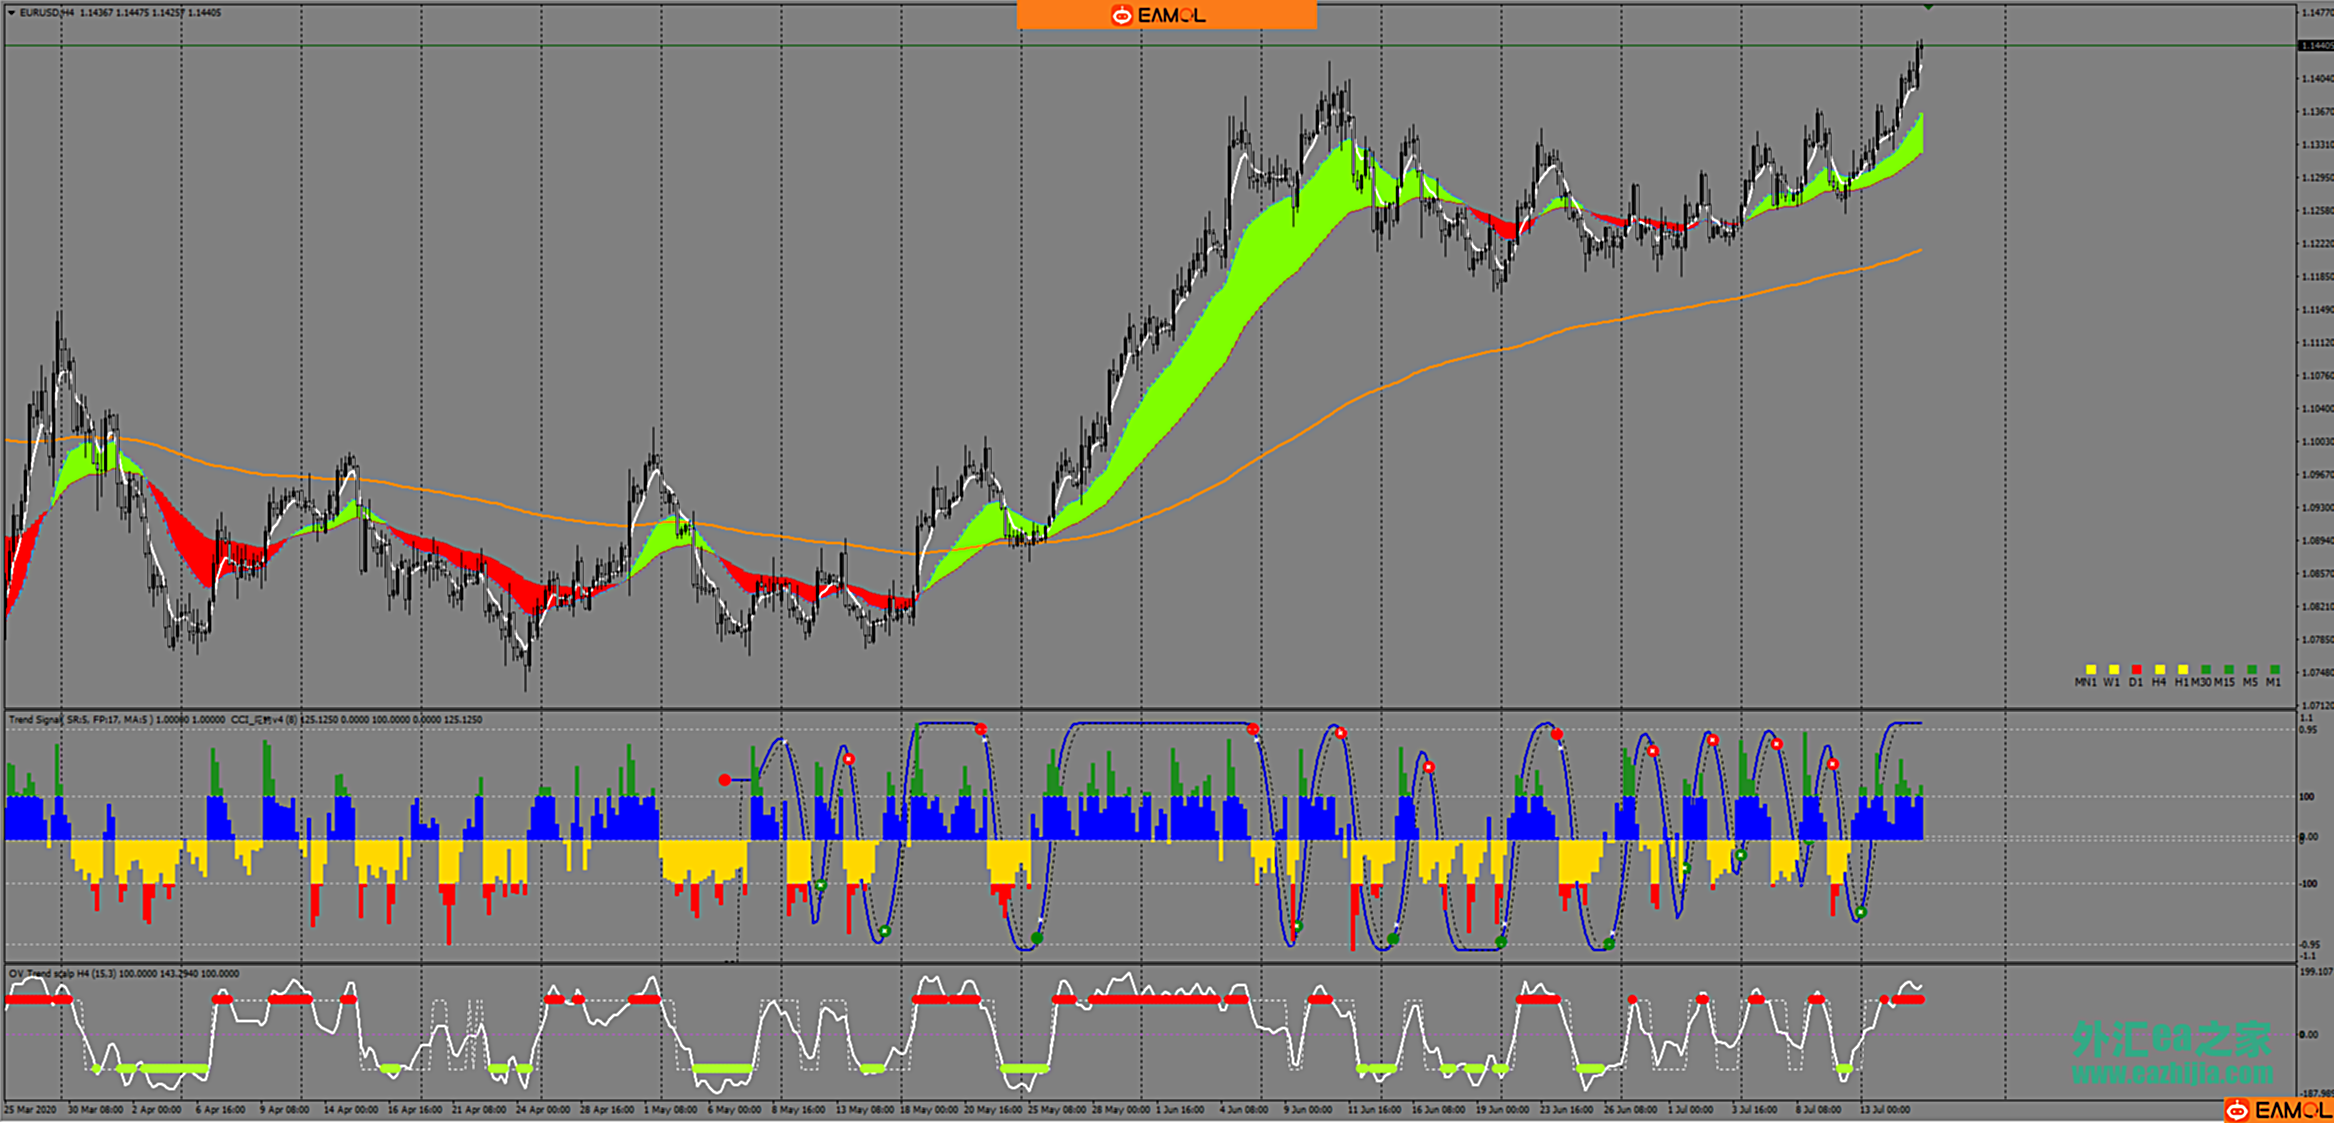This screenshot has height=1123, width=2334.
Task: Click the H4 yellow timeframe square
Action: pos(2159,669)
